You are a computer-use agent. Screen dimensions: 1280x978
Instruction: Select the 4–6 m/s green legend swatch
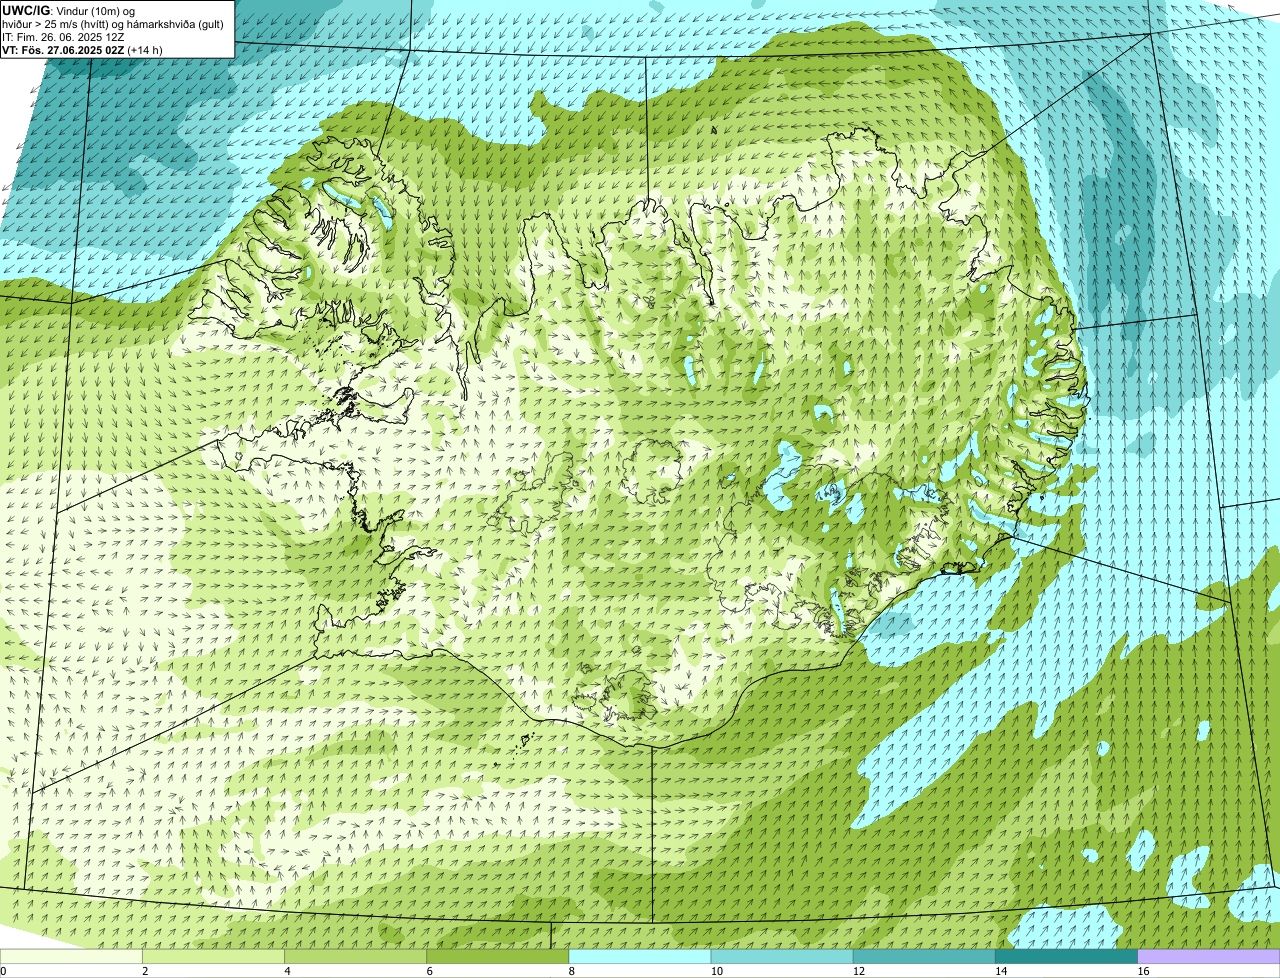coord(356,956)
